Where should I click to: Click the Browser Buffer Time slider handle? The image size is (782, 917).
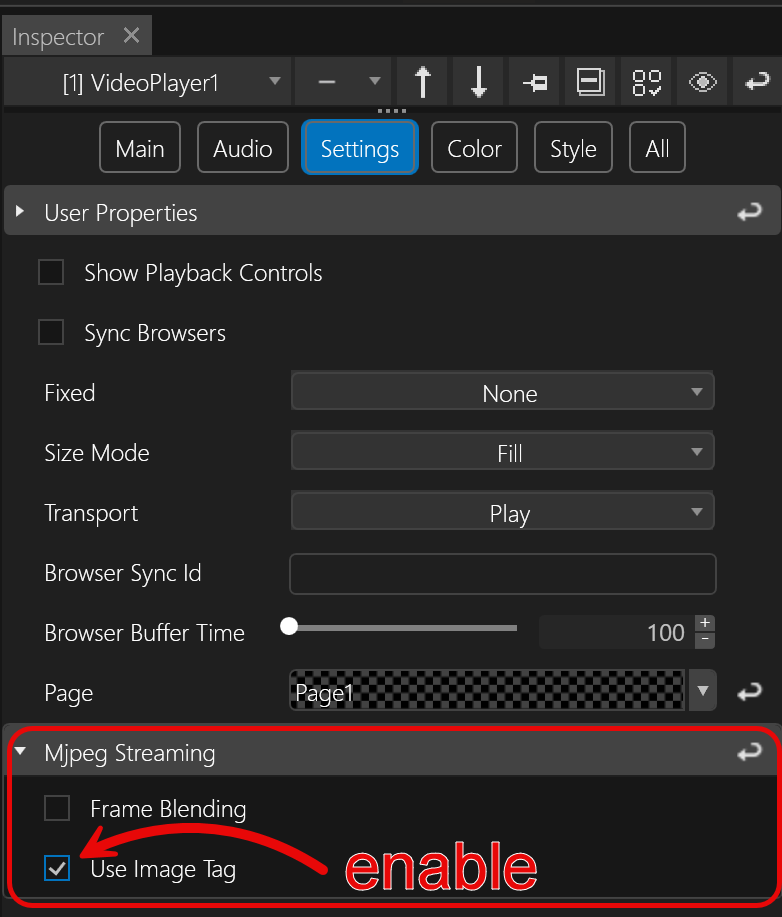[x=289, y=626]
